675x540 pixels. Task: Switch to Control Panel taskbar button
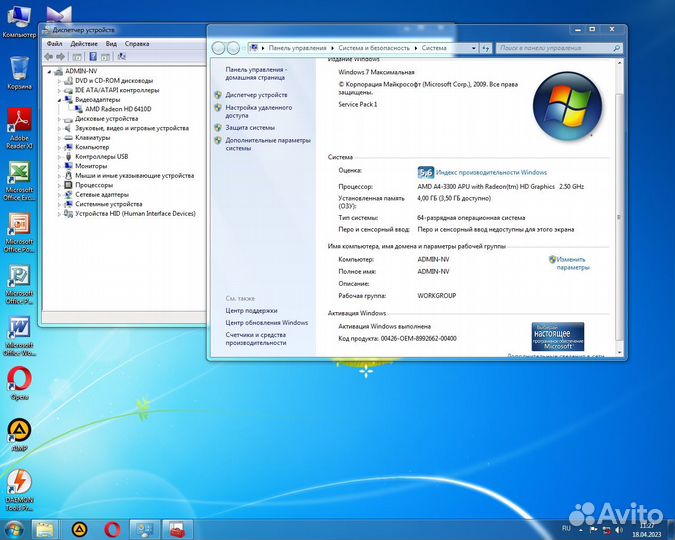click(145, 530)
